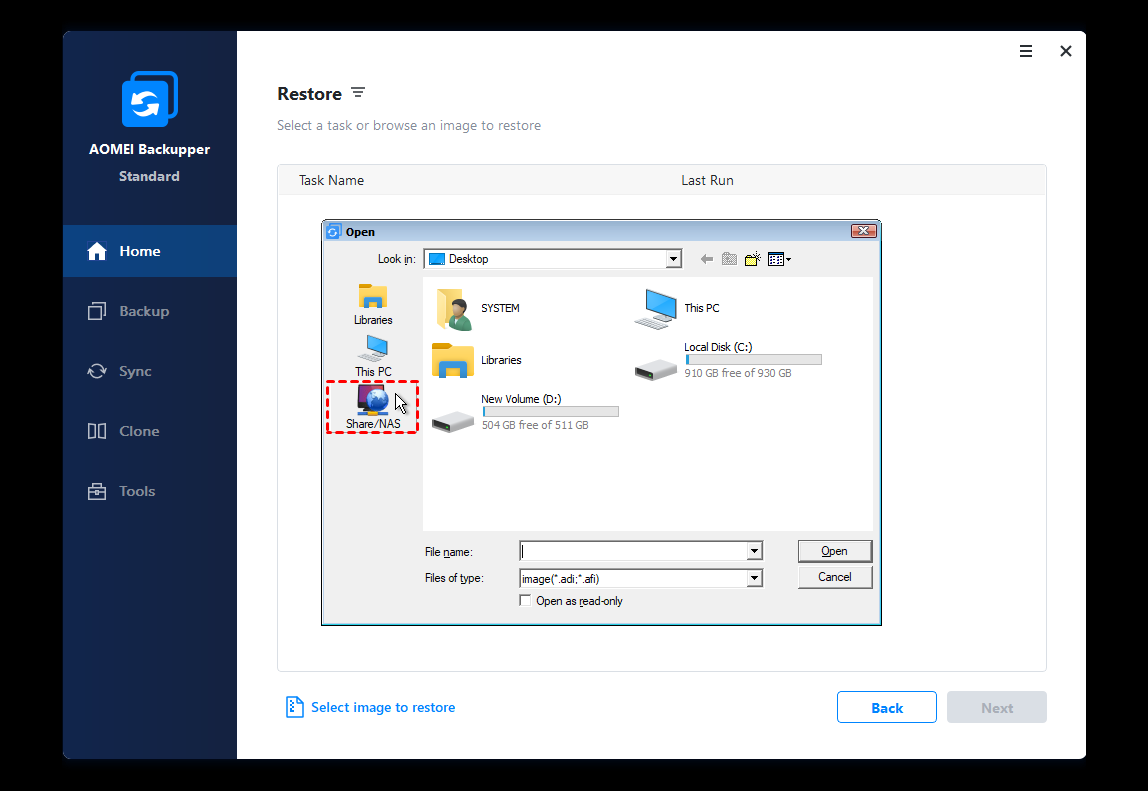This screenshot has width=1148, height=791.
Task: Open the SYSTEM user folder
Action: click(477, 308)
